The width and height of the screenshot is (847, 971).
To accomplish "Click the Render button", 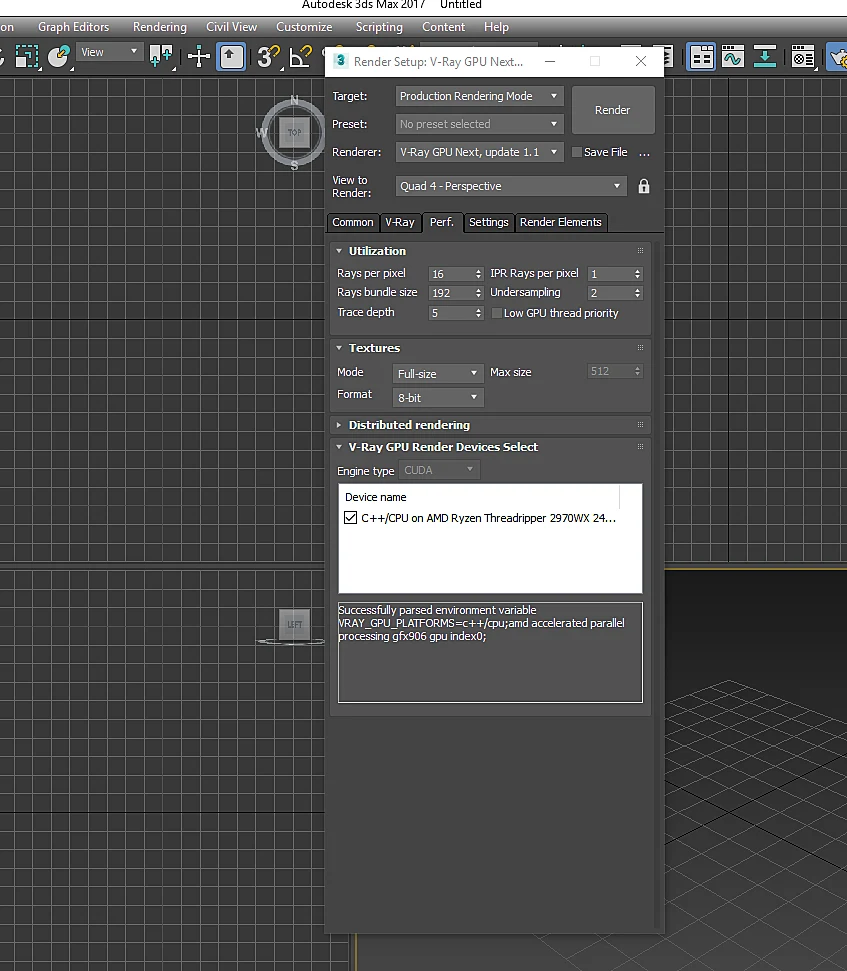I will coord(612,110).
